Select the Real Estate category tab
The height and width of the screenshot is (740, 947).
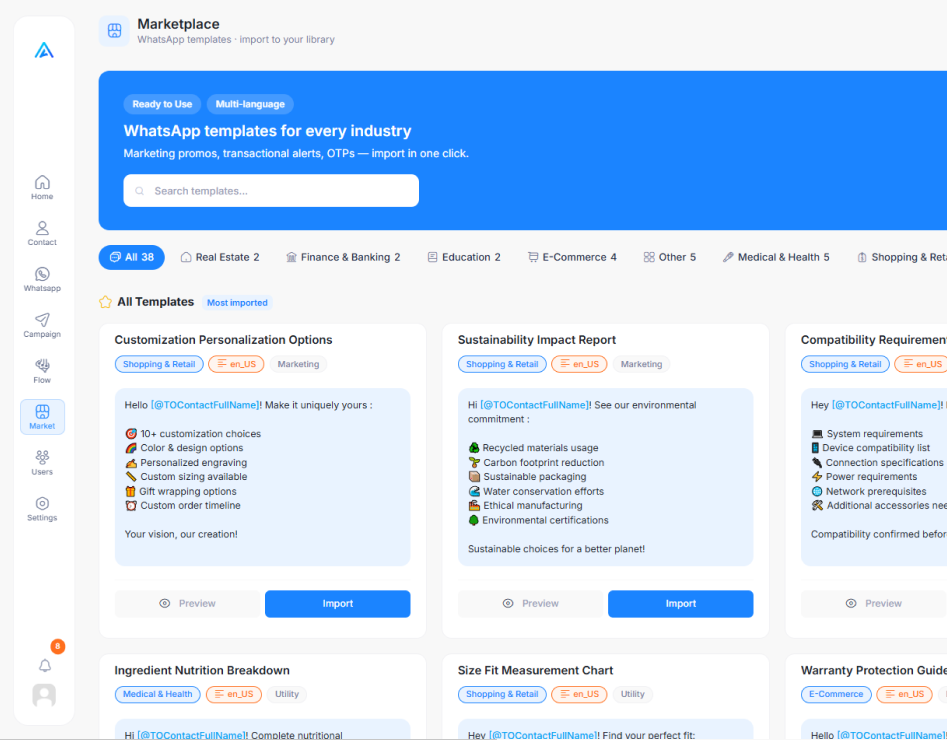click(x=220, y=257)
